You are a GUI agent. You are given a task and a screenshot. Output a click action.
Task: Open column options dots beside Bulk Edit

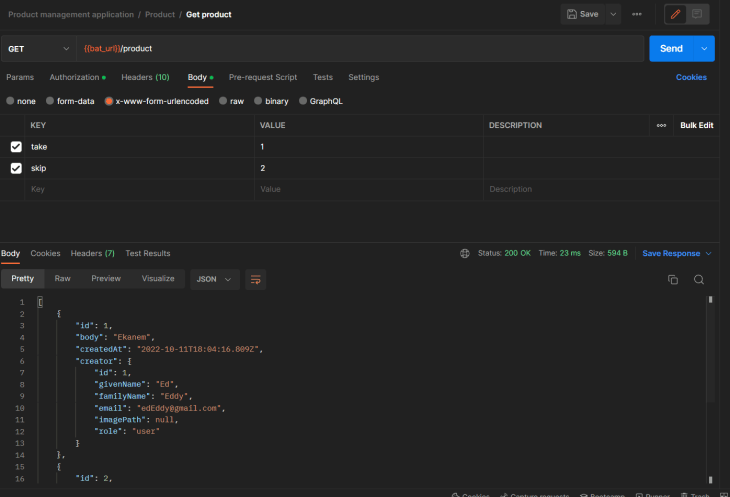click(661, 125)
